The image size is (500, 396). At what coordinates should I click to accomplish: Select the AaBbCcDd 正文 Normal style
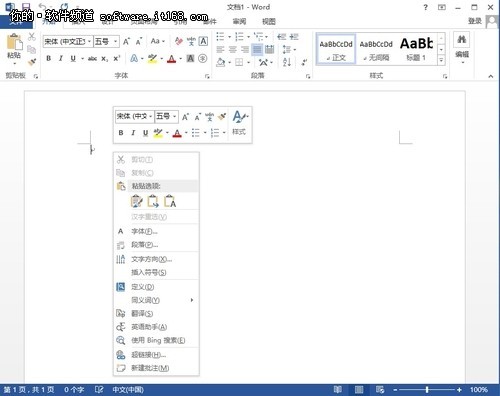click(x=336, y=49)
